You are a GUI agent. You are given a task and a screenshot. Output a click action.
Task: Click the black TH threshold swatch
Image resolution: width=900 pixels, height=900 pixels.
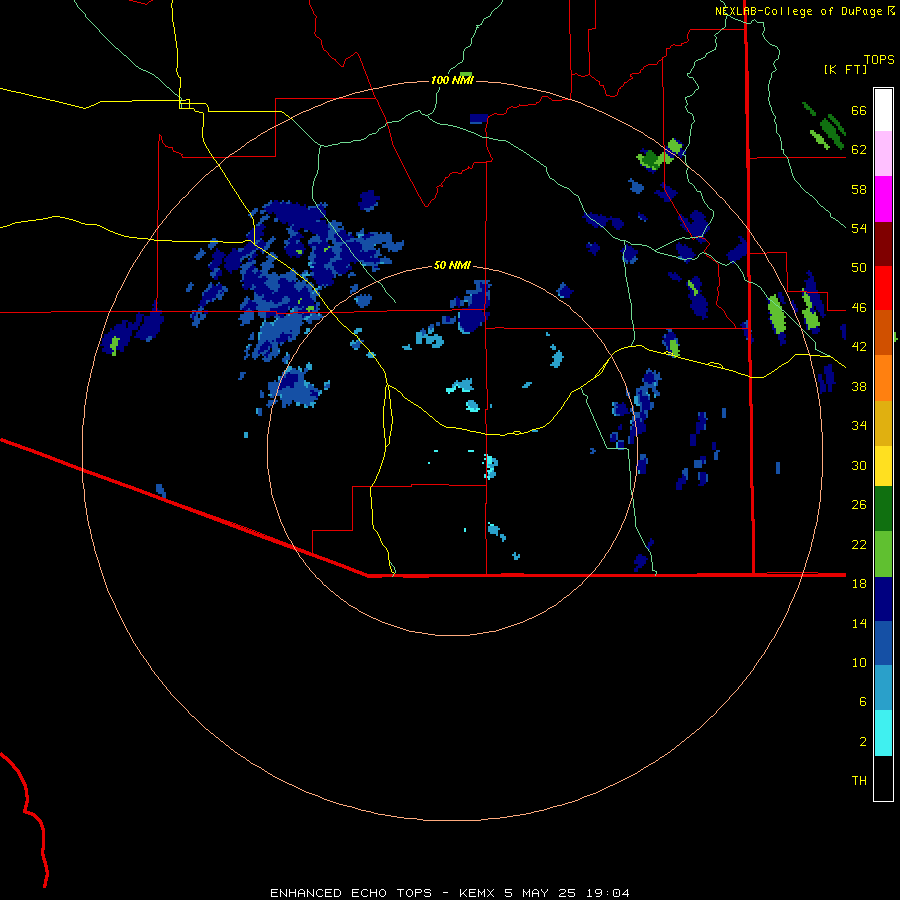pyautogui.click(x=883, y=778)
